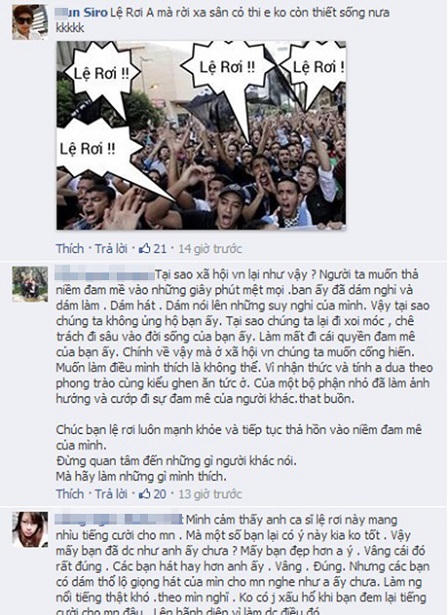Open the 13 giờ trước timestamp
Screen dimensions: 448x615
tap(210, 494)
